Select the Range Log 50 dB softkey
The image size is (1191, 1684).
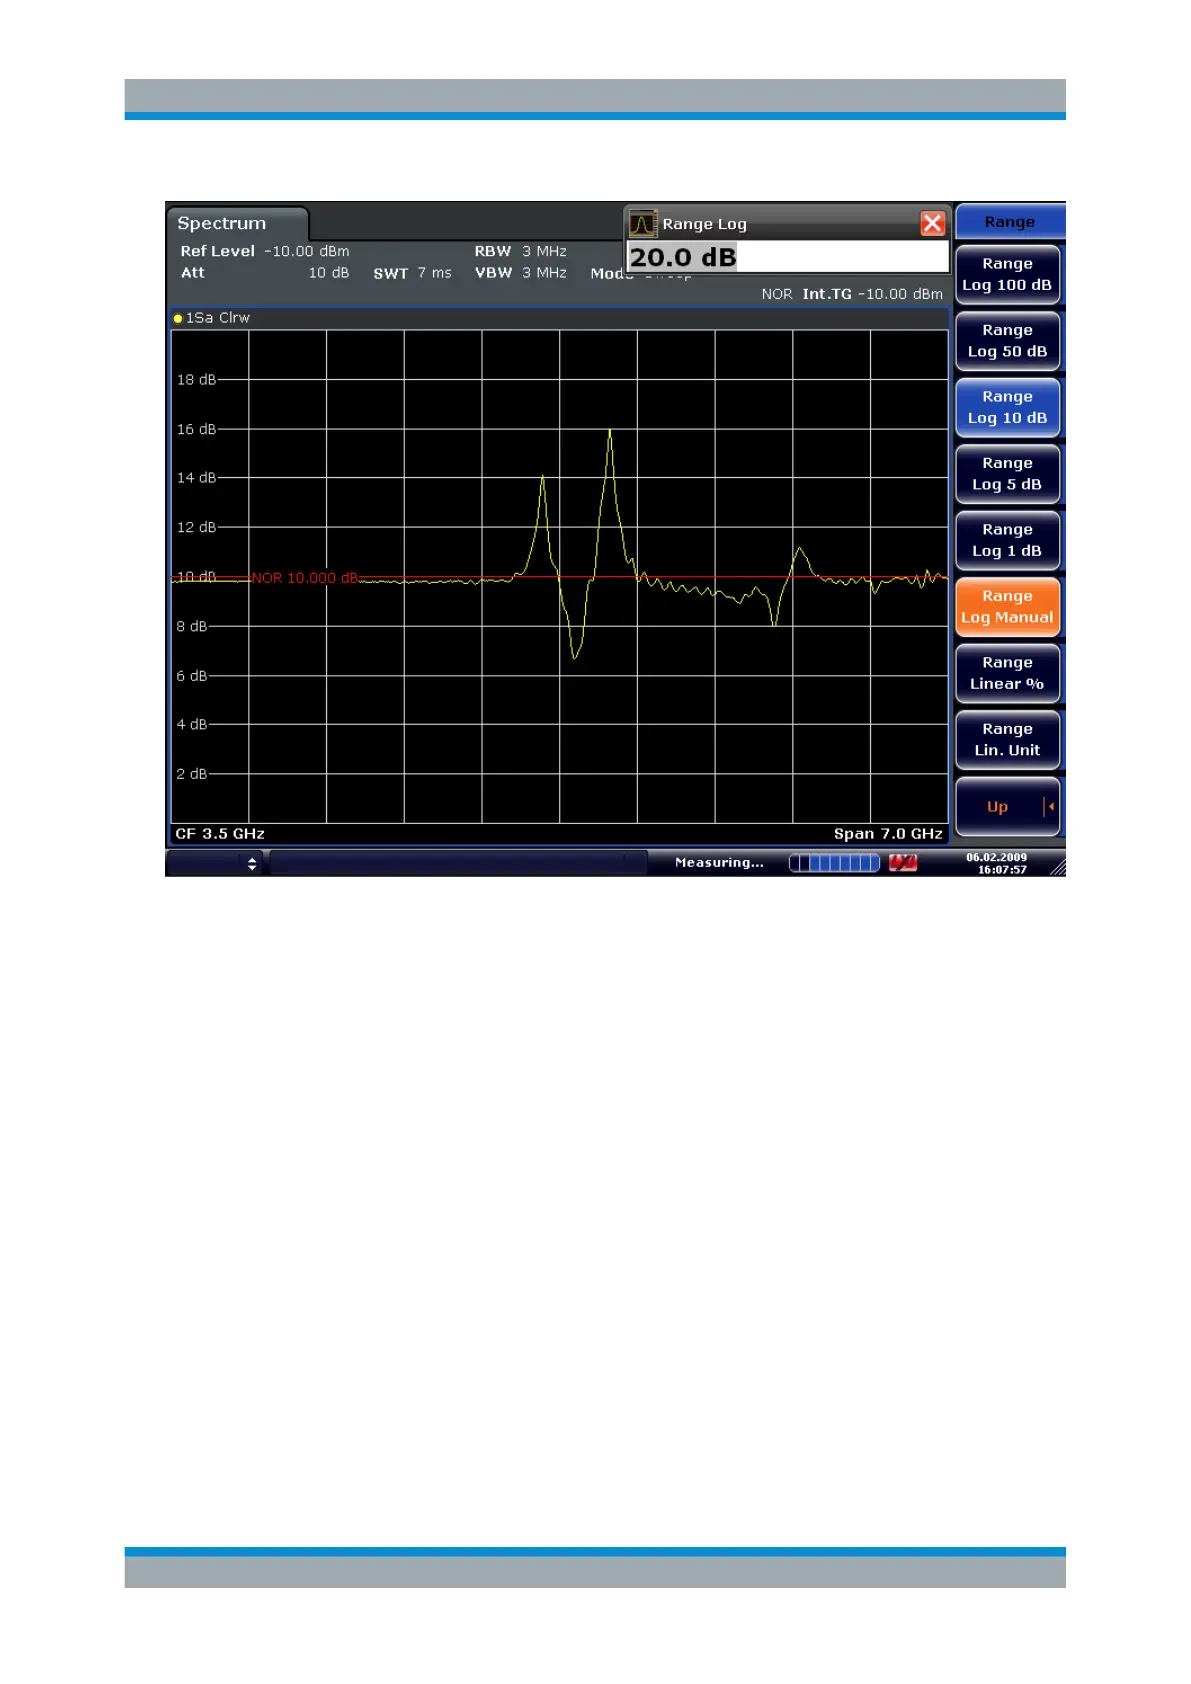point(1007,341)
